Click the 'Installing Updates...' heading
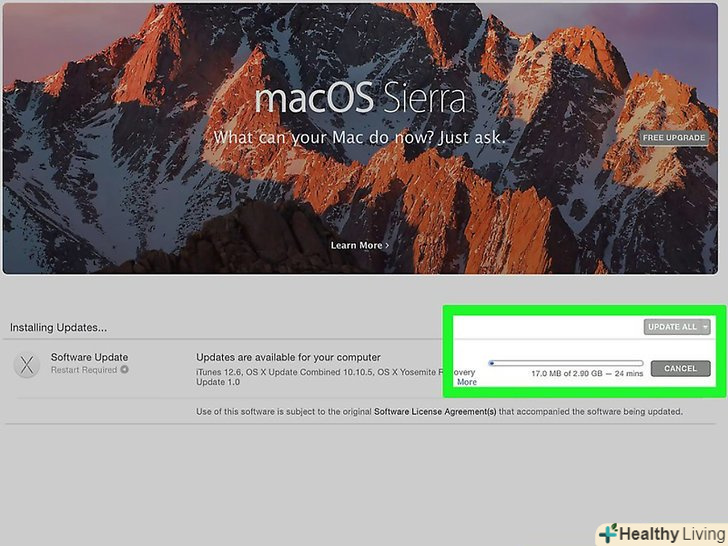Image resolution: width=728 pixels, height=546 pixels. [58, 327]
